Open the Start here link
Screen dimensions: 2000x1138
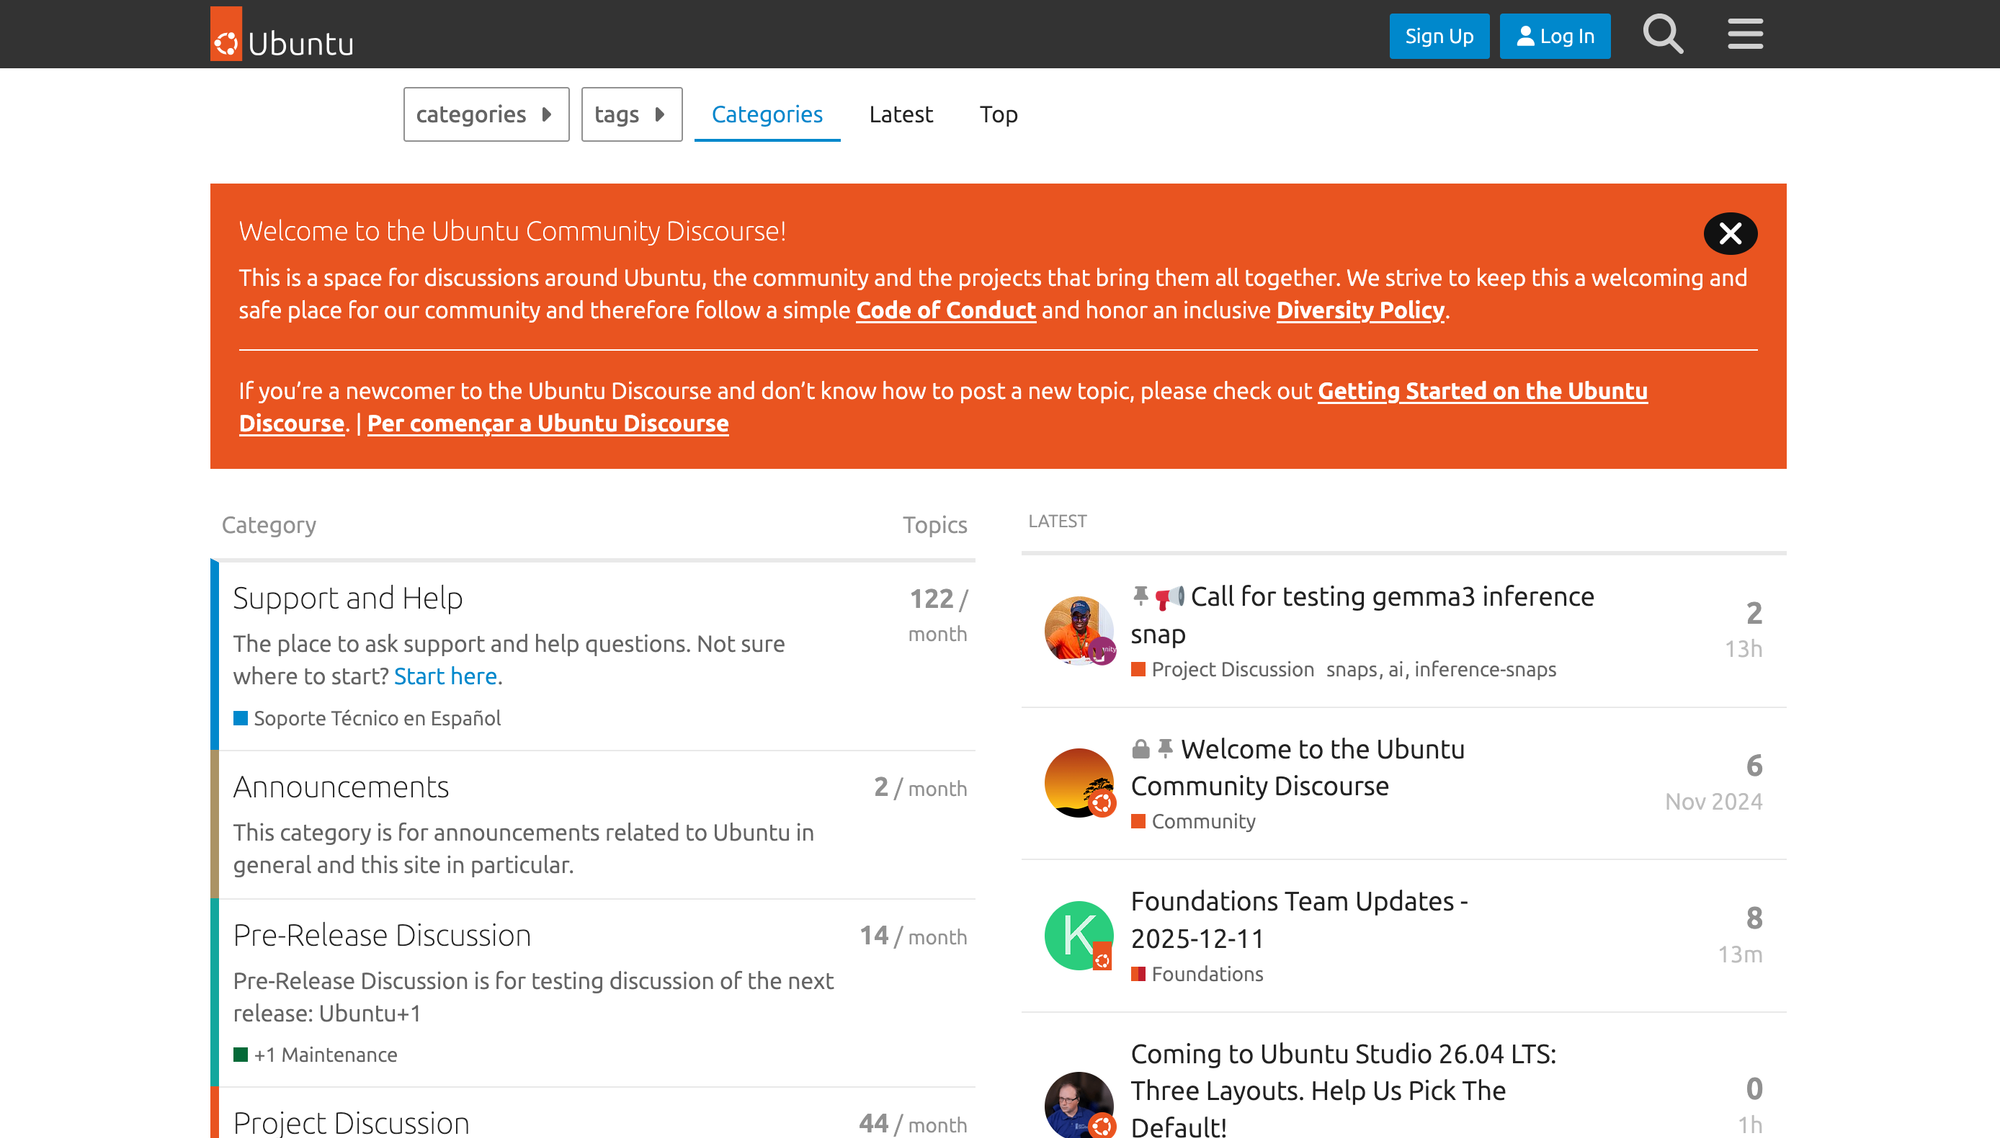point(446,677)
